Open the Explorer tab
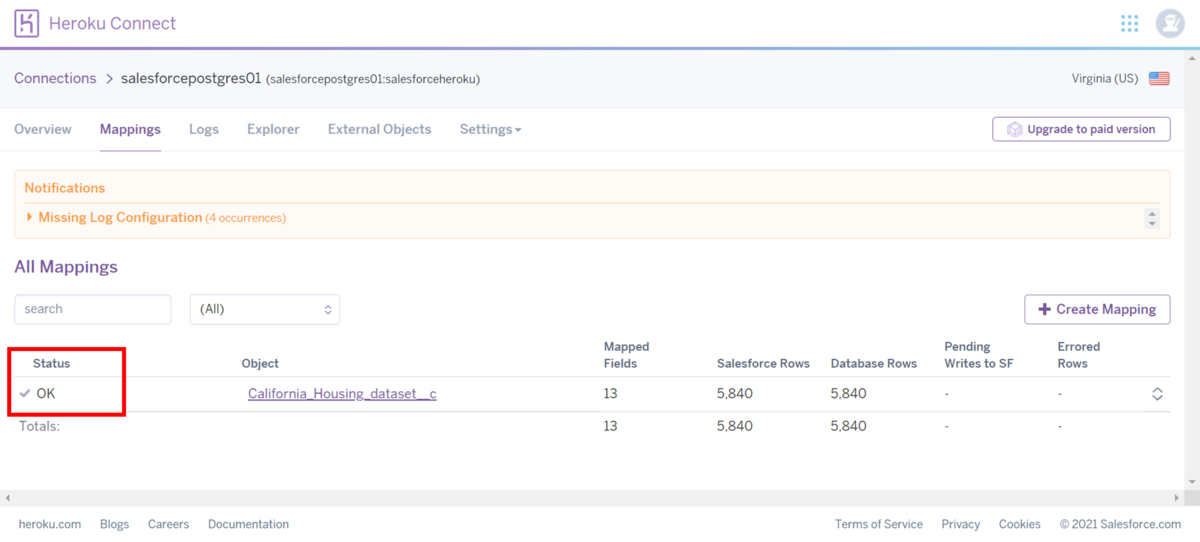This screenshot has width=1200, height=542. (x=273, y=129)
